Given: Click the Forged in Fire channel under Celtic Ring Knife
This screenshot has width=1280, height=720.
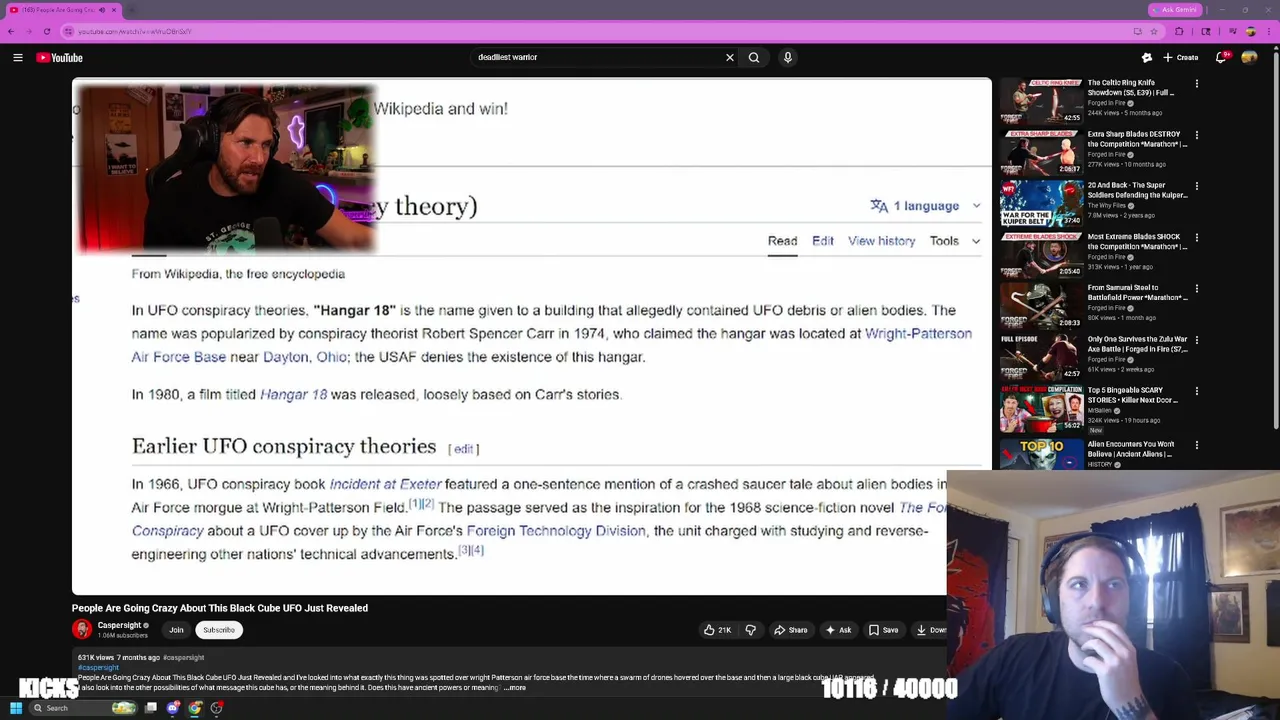Looking at the screenshot, I should click(x=1107, y=103).
